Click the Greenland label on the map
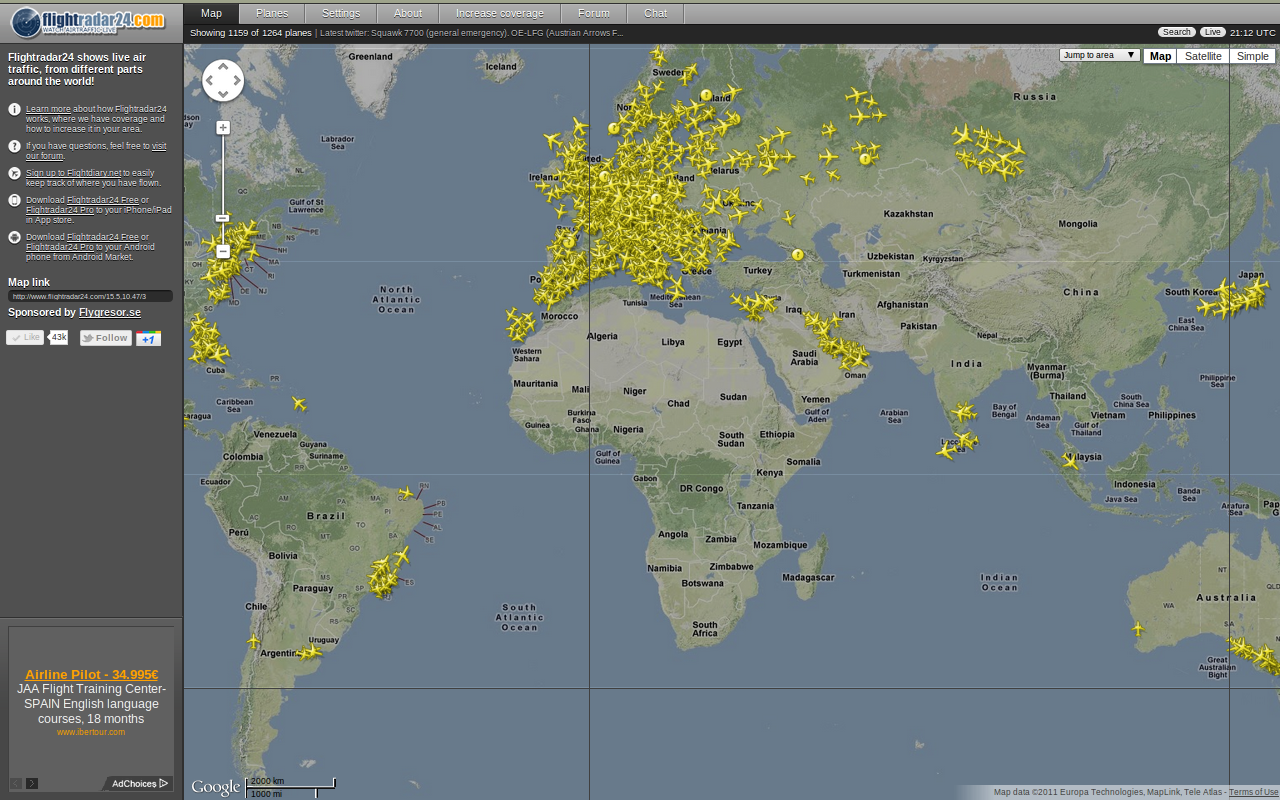The width and height of the screenshot is (1280, 800). click(370, 57)
